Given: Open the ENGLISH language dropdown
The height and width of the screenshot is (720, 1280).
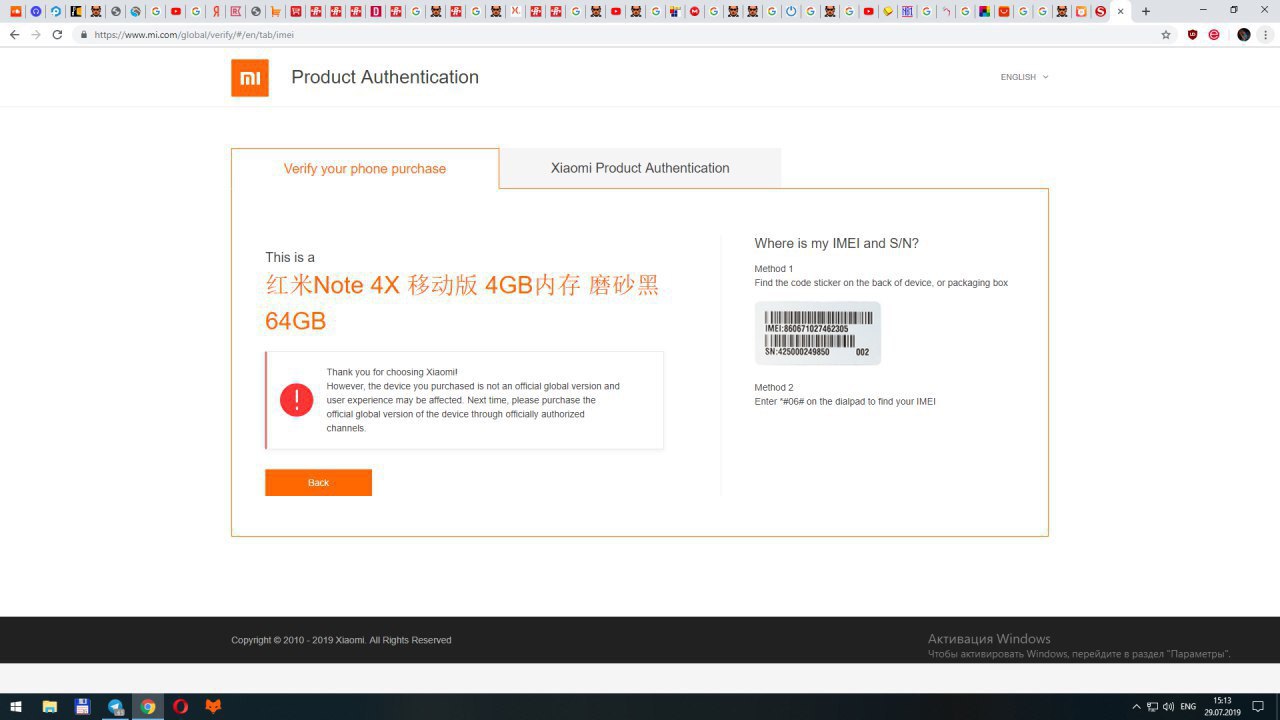Looking at the screenshot, I should (x=1024, y=77).
